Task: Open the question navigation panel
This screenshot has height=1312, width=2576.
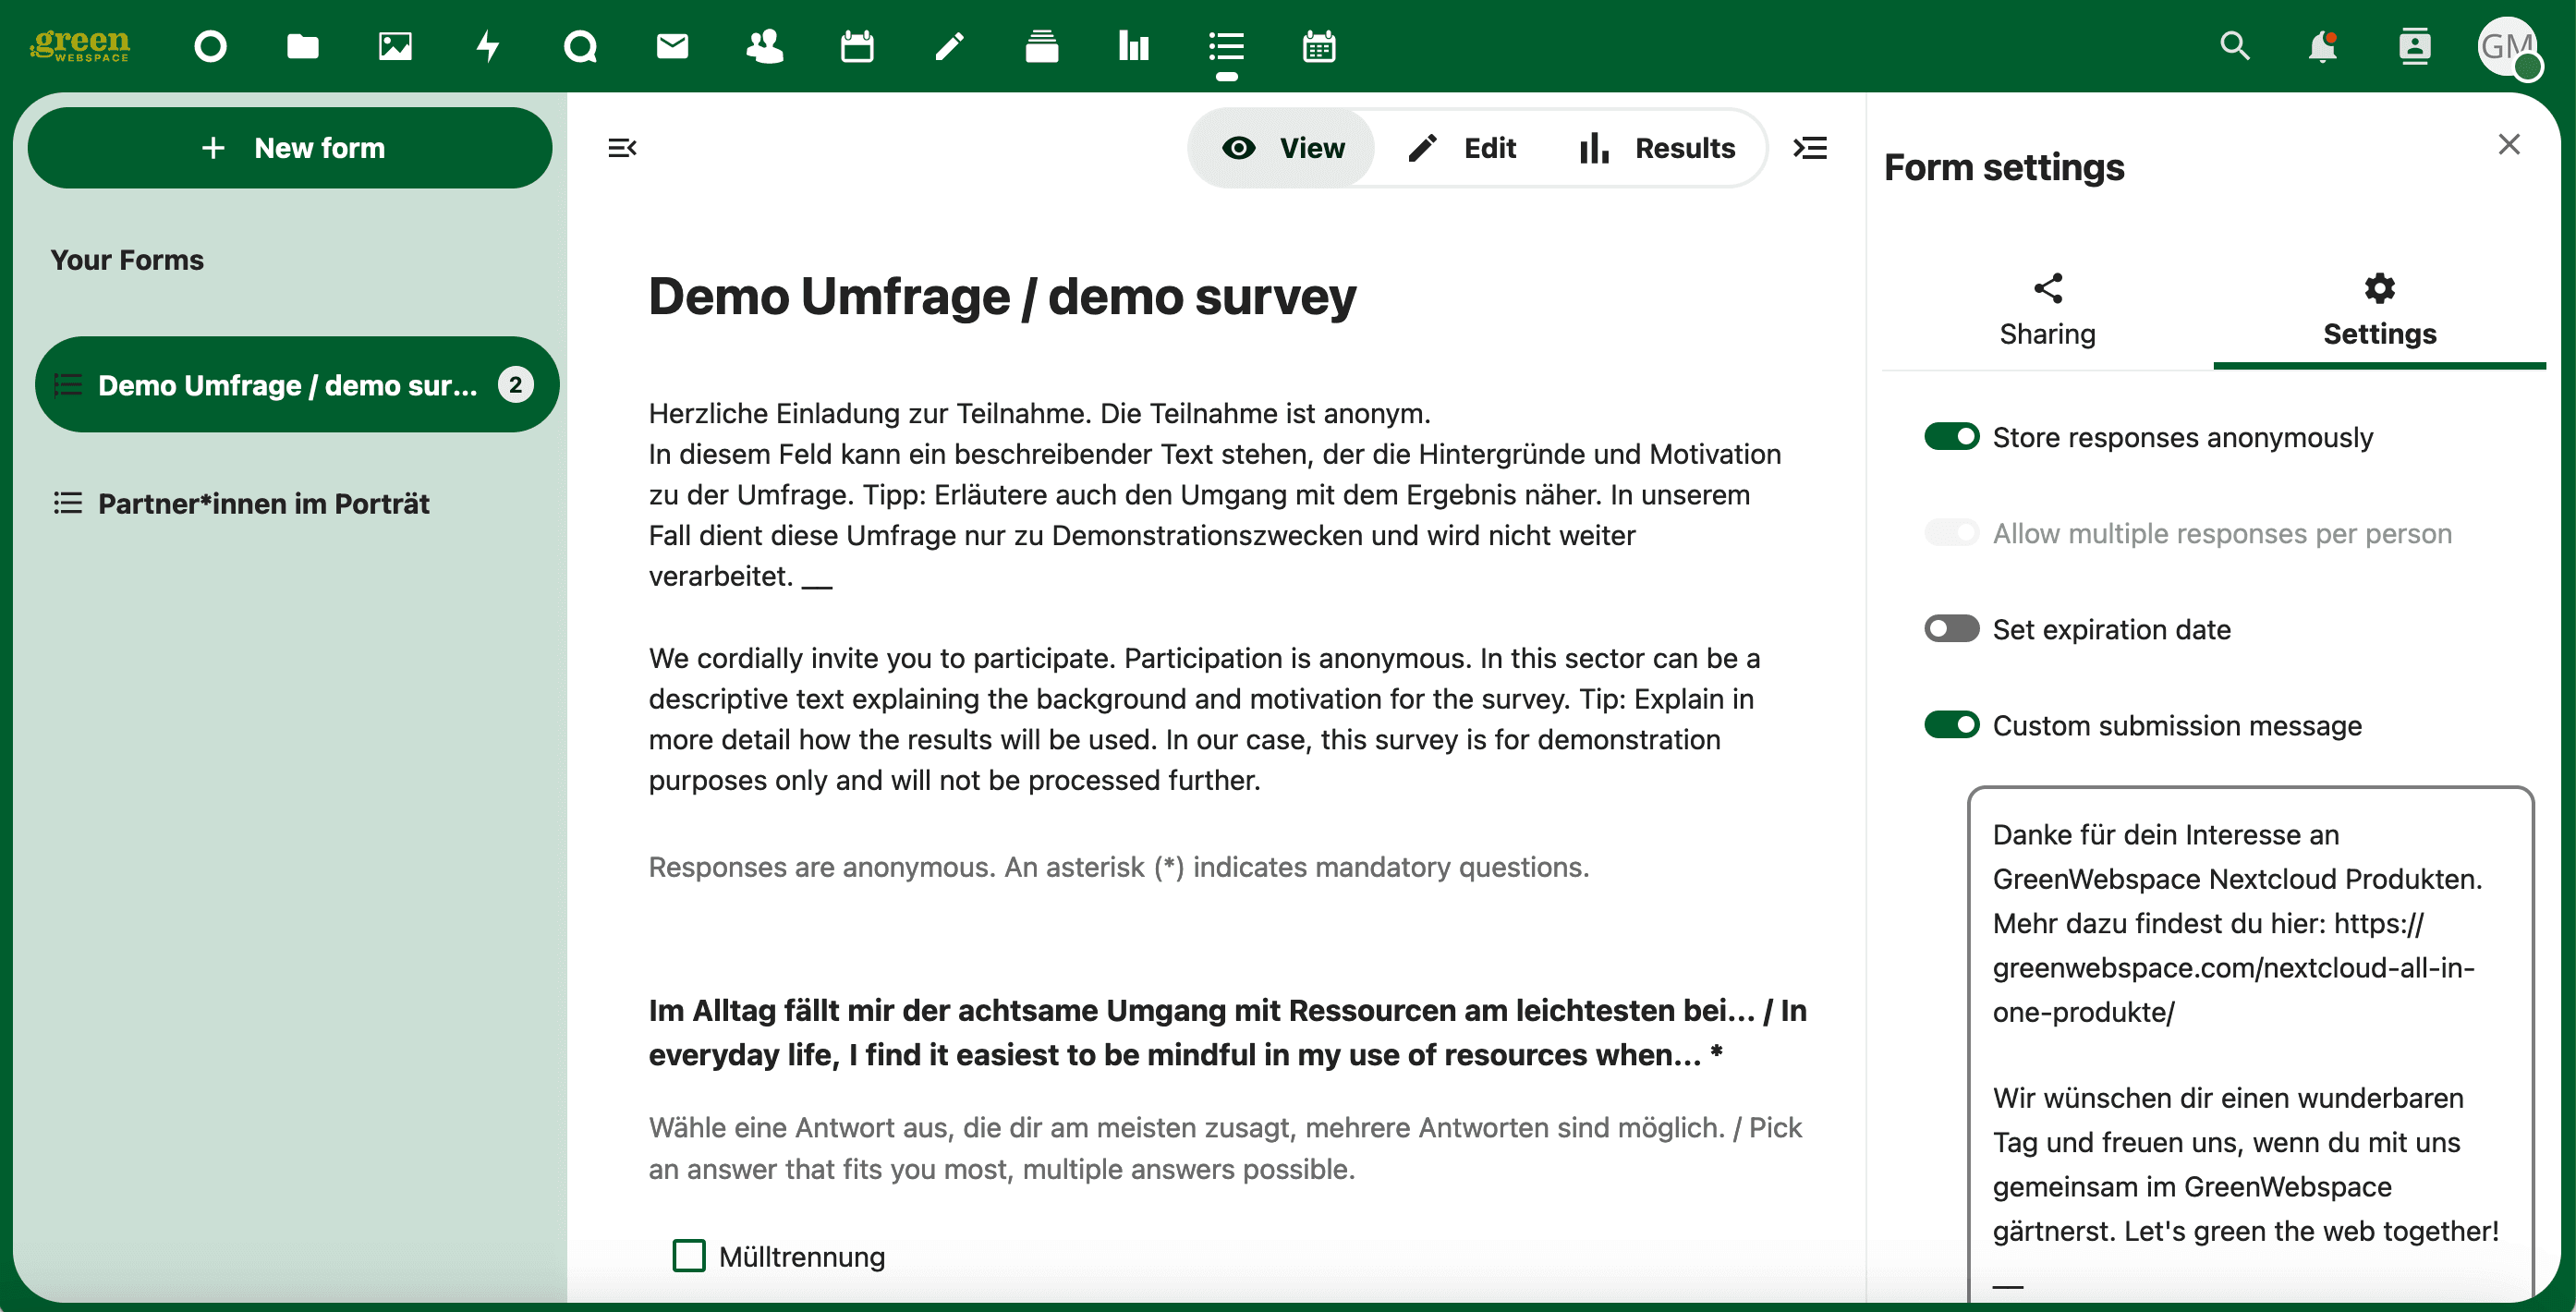Action: coord(1810,147)
